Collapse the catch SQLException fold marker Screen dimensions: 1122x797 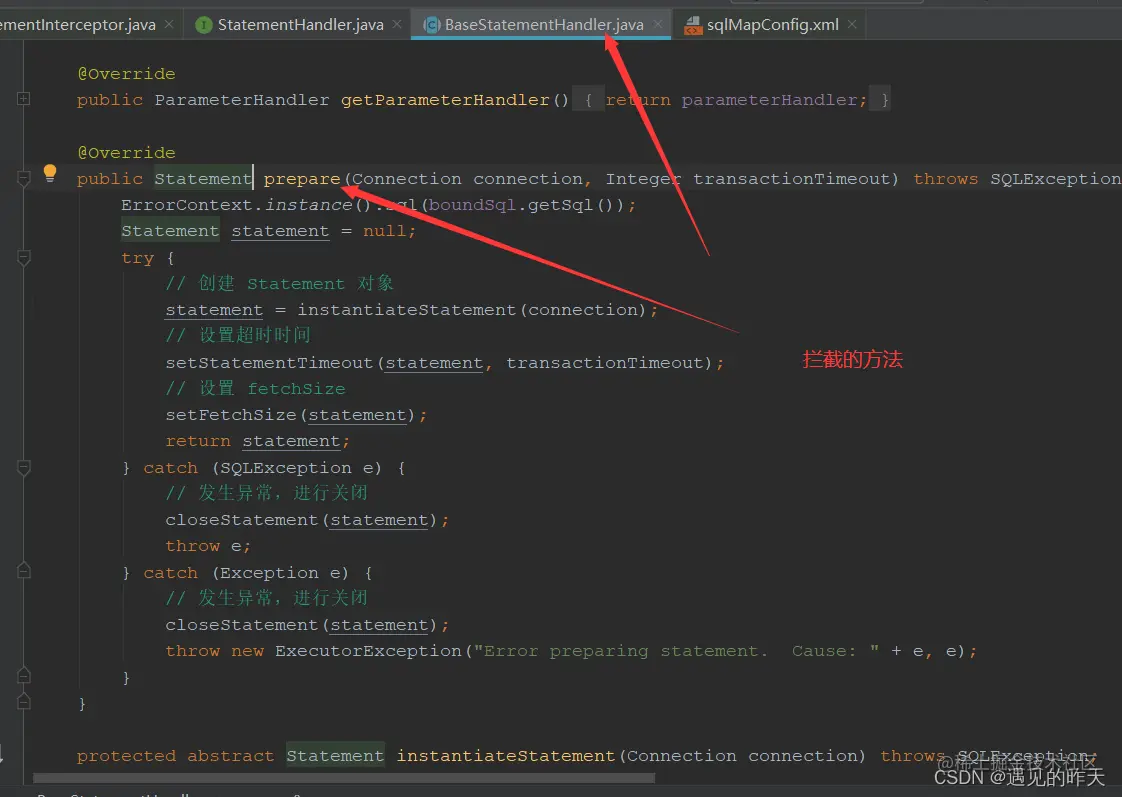pos(24,468)
